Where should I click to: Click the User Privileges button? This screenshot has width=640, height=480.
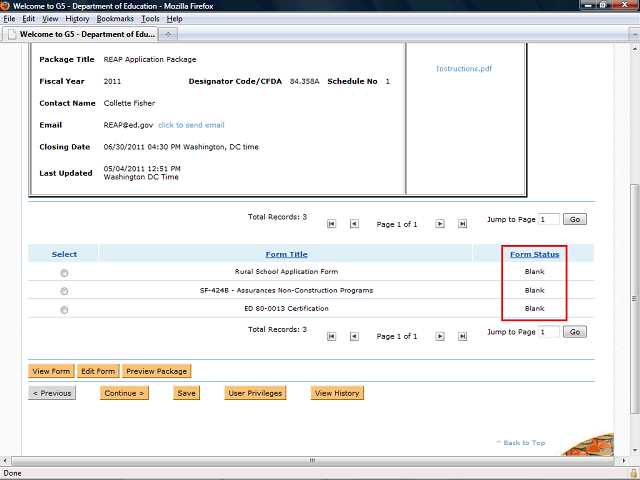255,393
